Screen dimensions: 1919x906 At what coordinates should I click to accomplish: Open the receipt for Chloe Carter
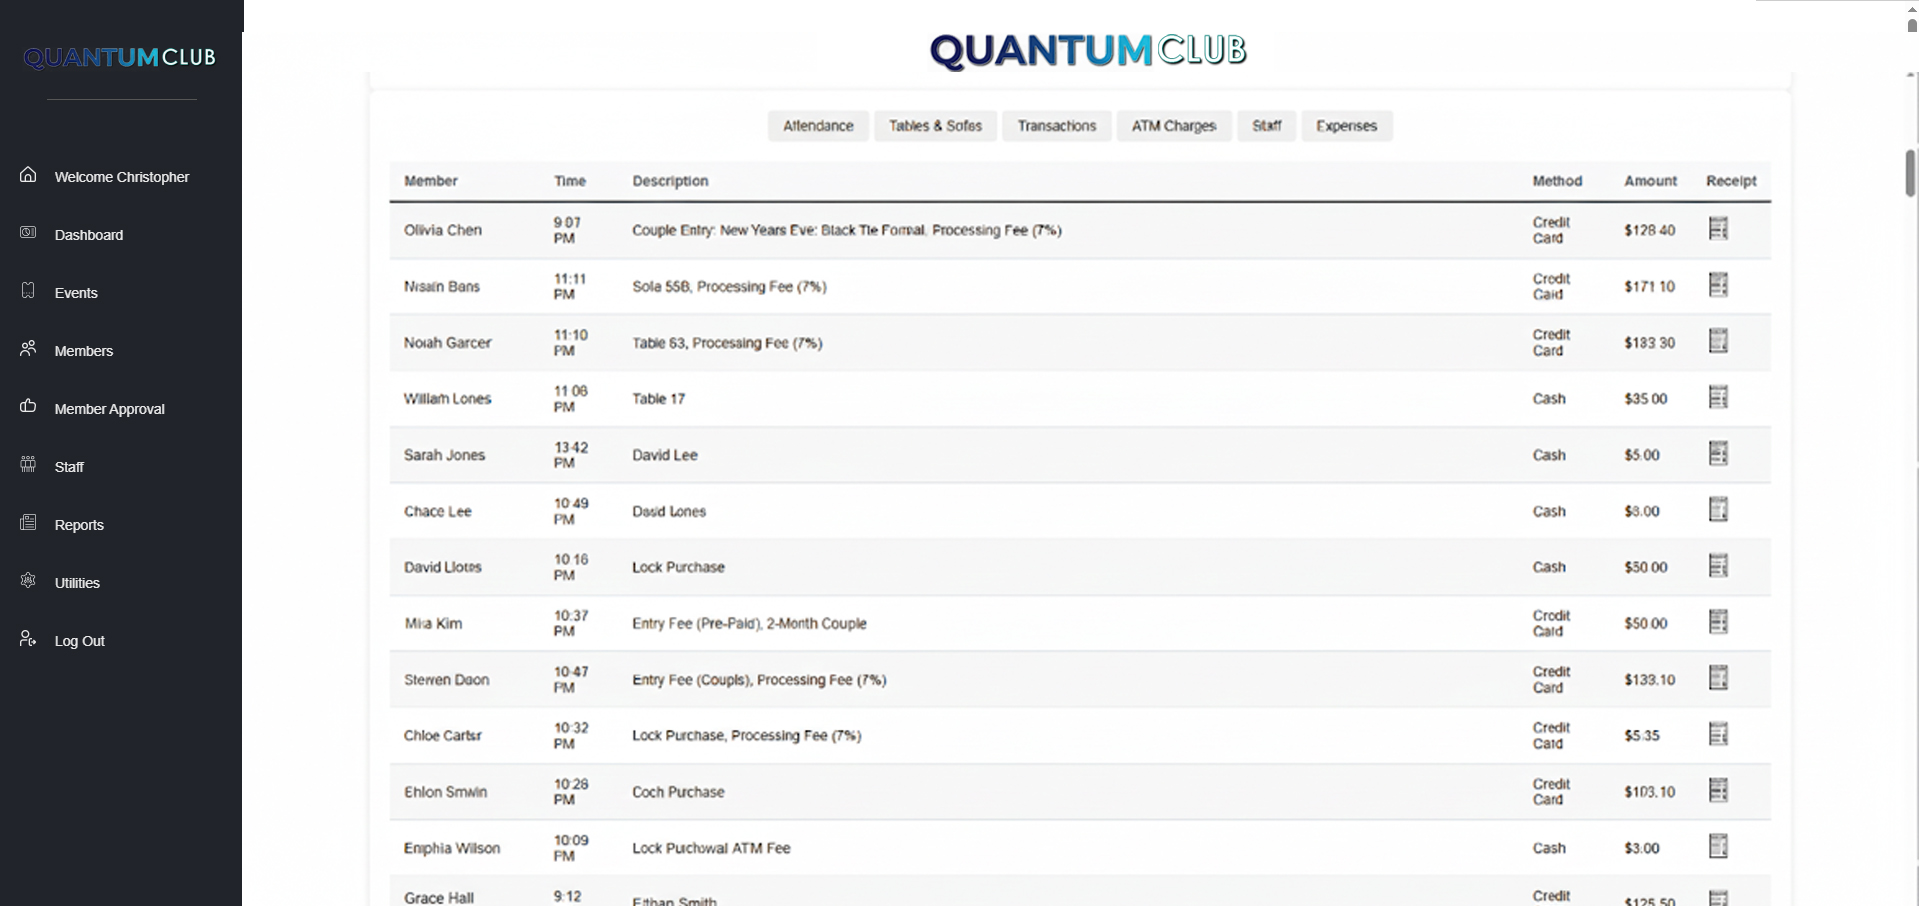[1719, 734]
